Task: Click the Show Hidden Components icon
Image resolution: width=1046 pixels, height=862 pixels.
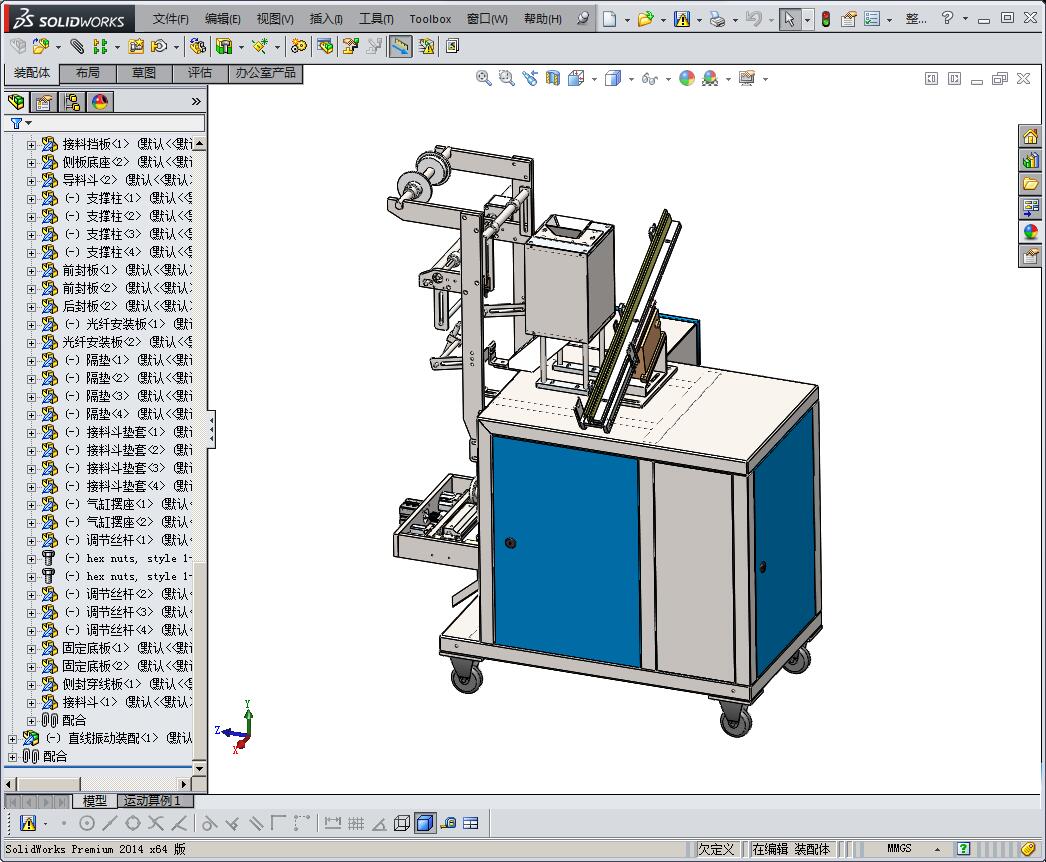Action: (x=197, y=46)
